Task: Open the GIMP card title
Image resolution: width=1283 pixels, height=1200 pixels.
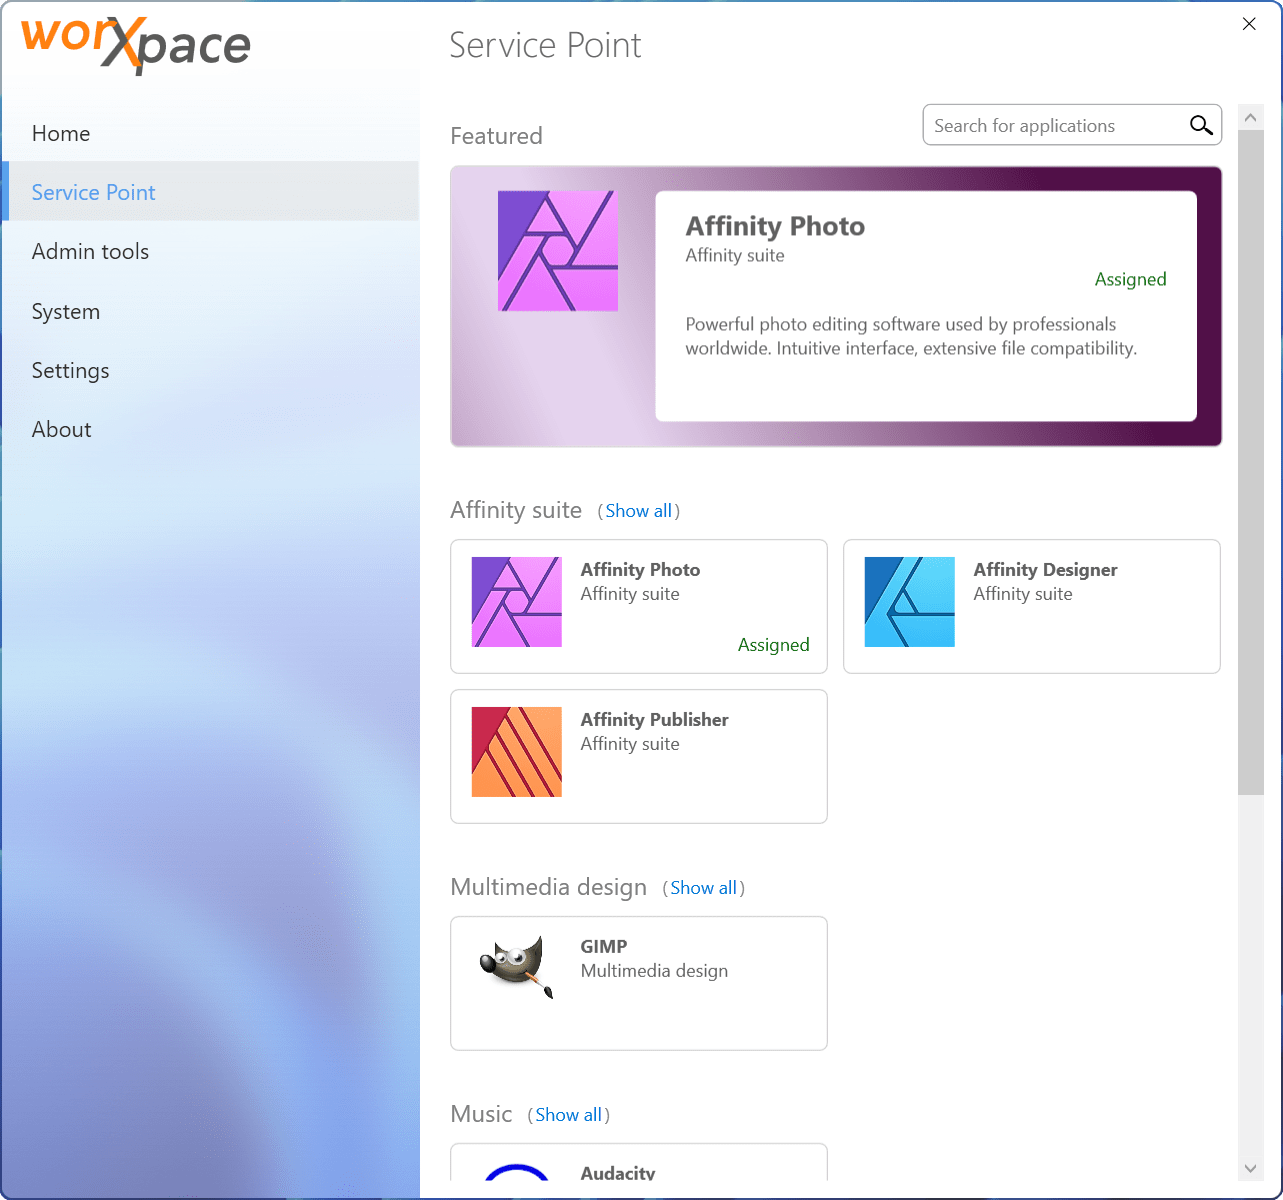Action: [x=604, y=946]
